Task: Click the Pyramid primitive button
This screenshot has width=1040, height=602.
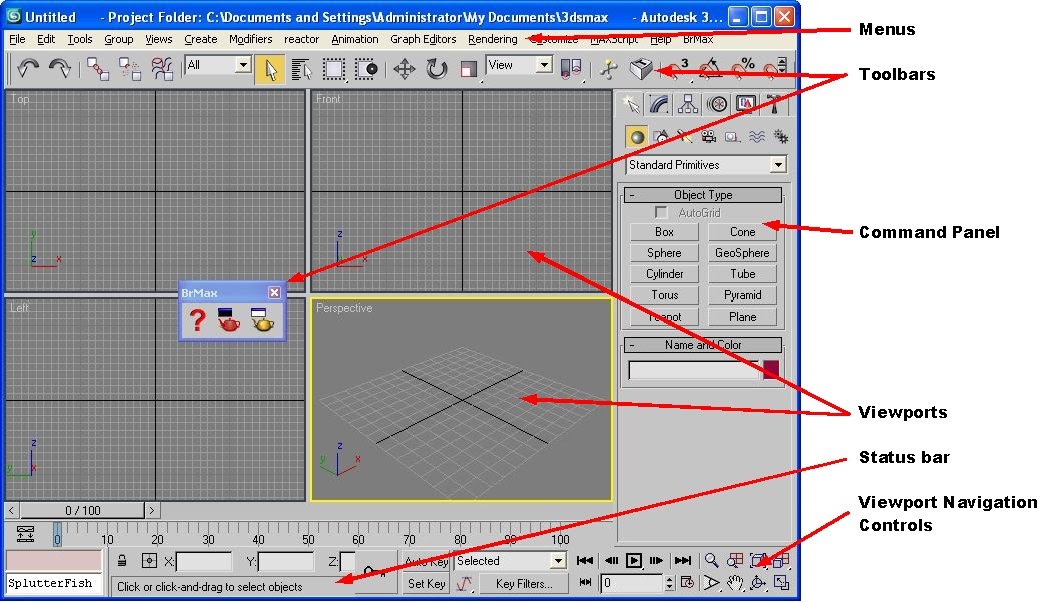Action: tap(742, 296)
